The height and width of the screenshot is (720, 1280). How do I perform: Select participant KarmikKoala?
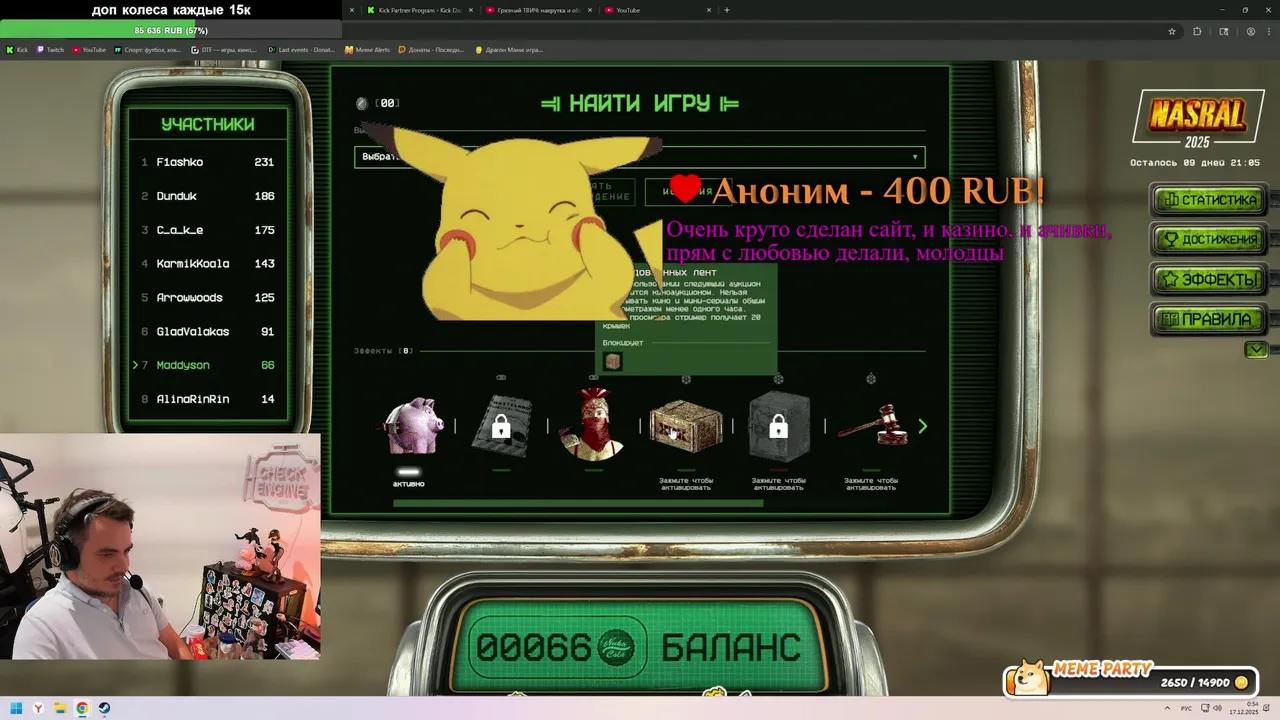click(208, 264)
